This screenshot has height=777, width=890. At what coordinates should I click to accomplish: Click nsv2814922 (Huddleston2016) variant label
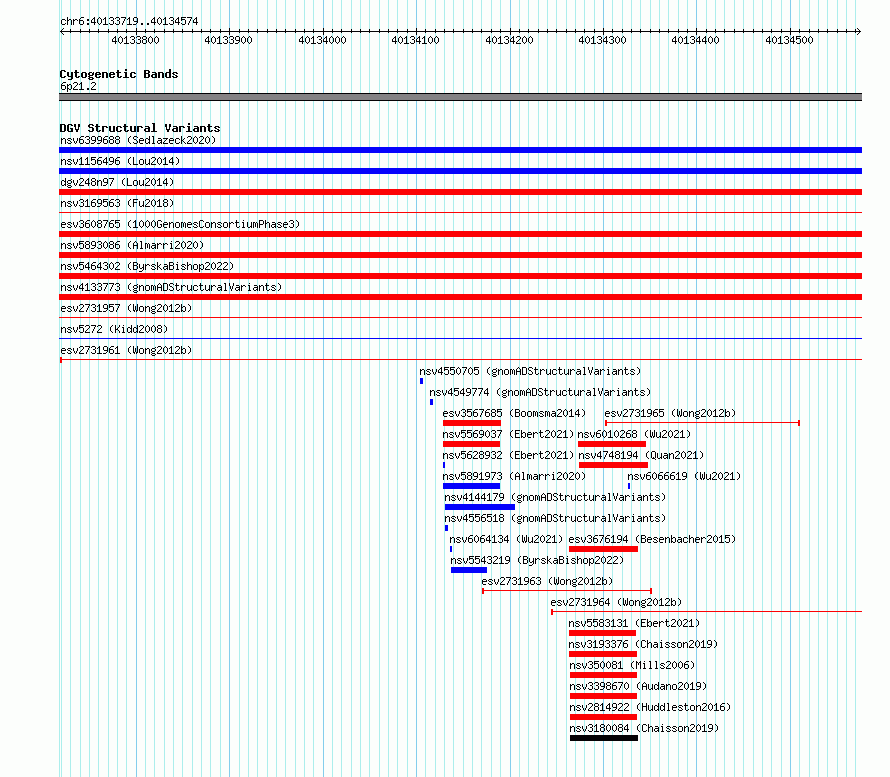click(650, 707)
